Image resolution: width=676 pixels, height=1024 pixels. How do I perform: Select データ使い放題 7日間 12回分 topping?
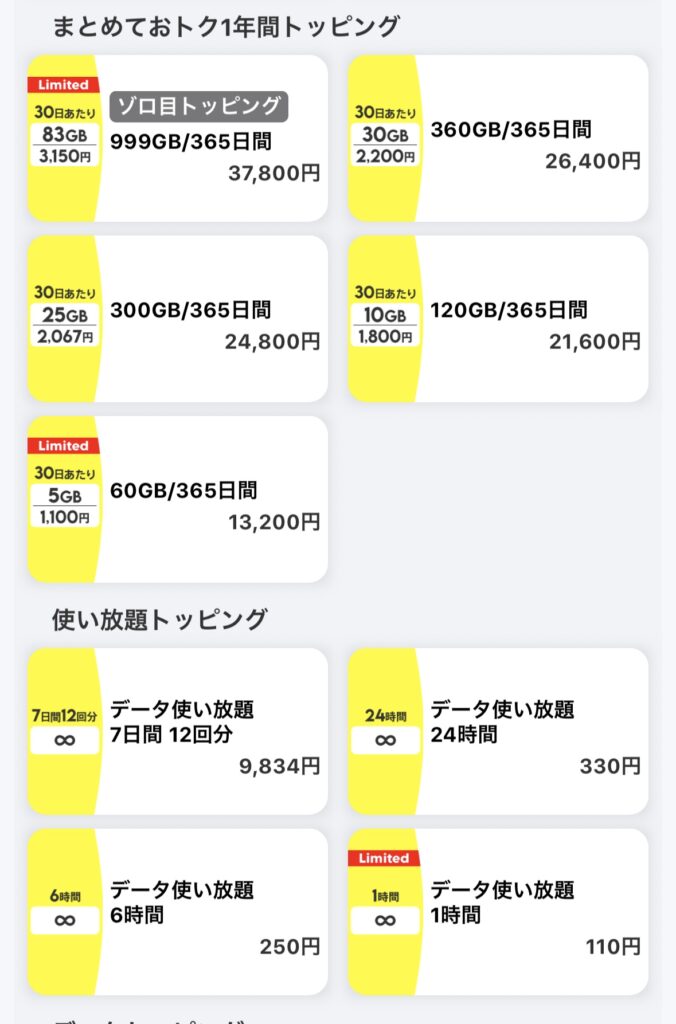215,732
